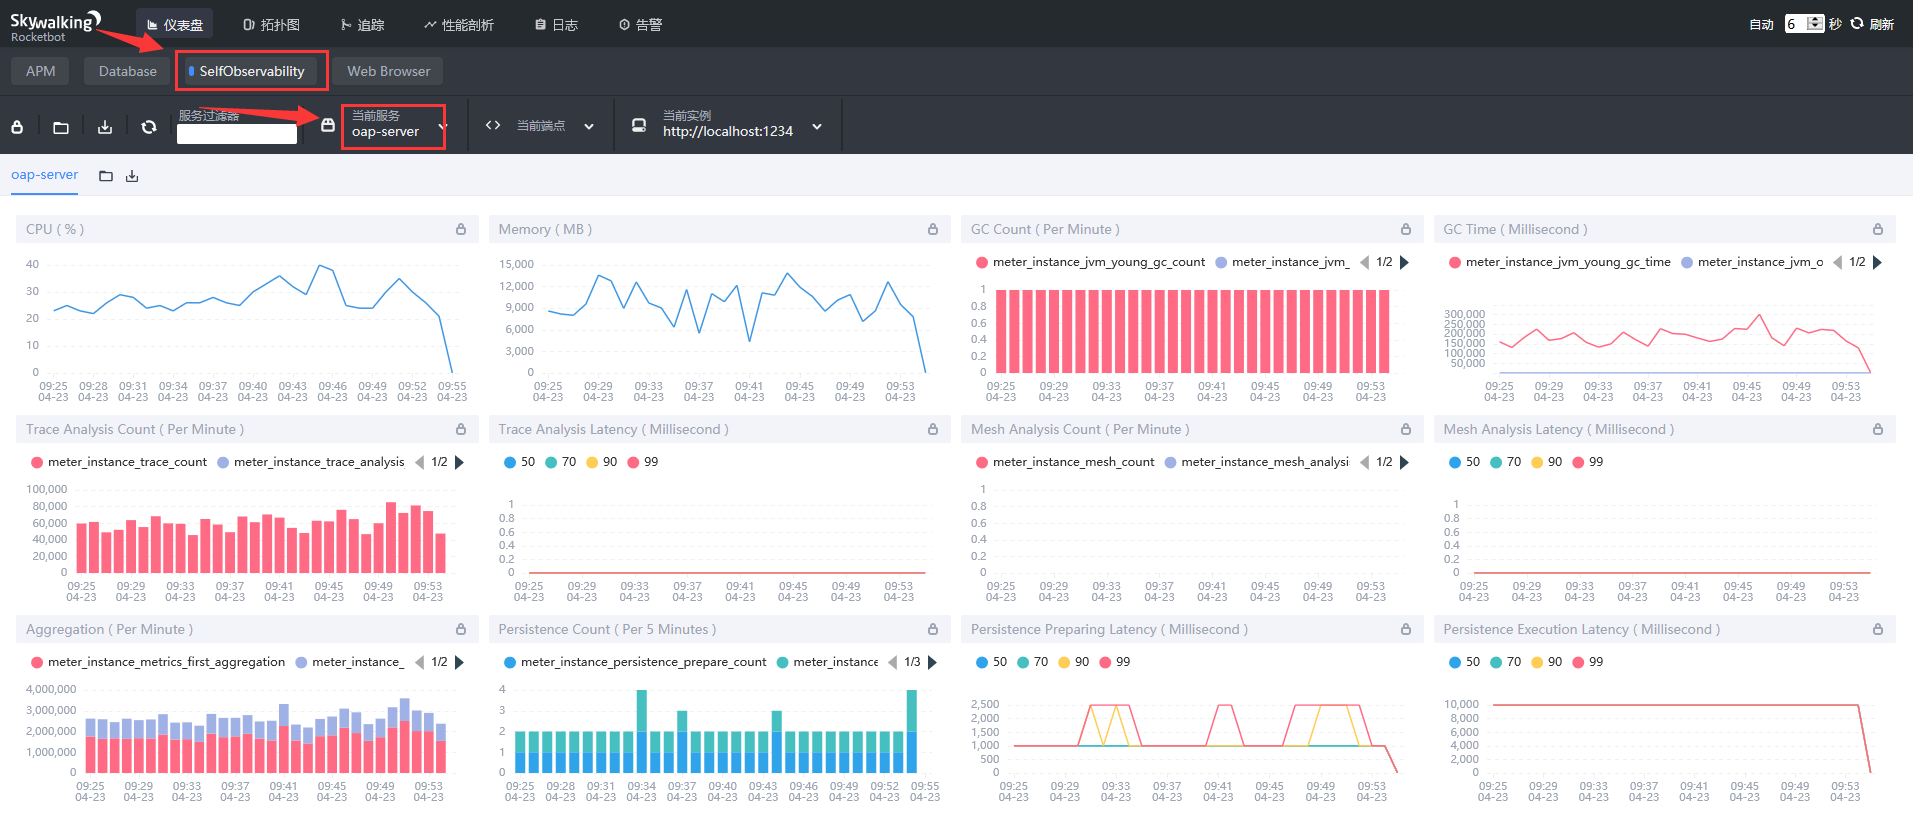Click the lock icon in the dashboard toolbar
The image size is (1913, 834).
(x=17, y=127)
